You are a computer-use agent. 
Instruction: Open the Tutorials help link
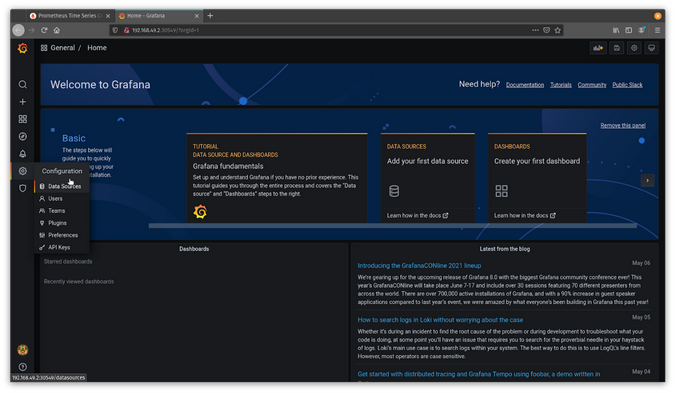coord(560,85)
